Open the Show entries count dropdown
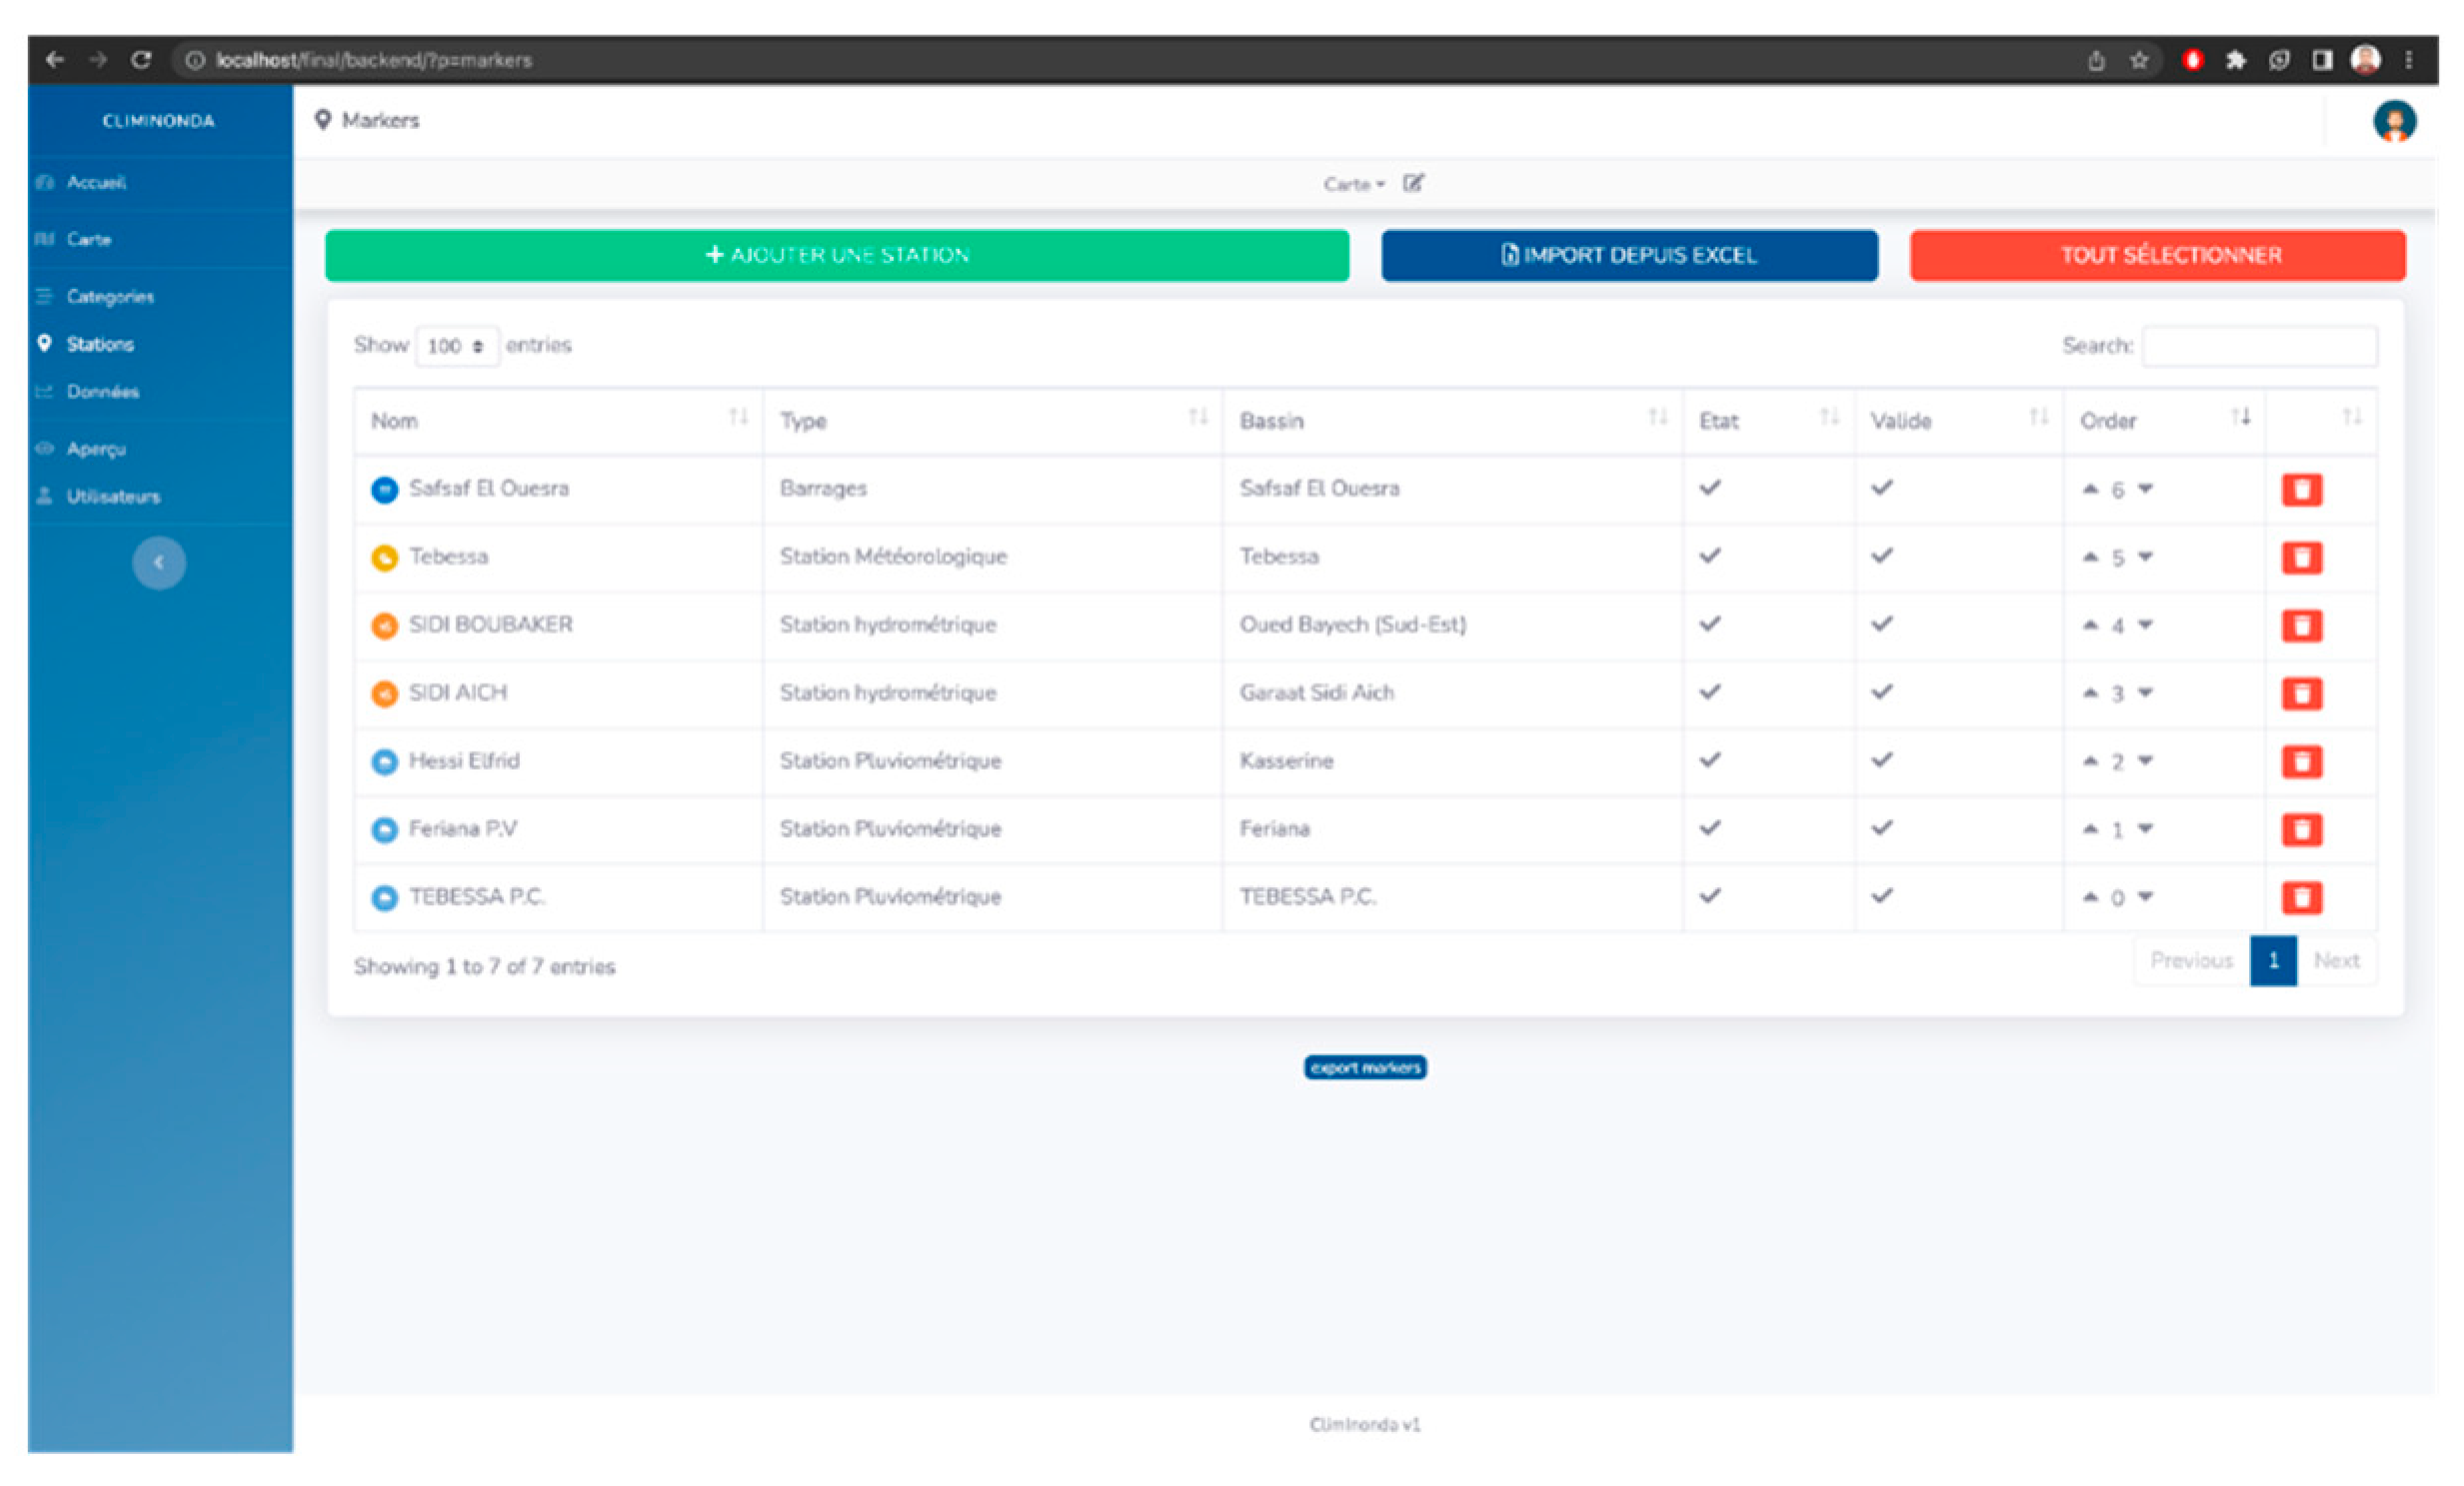Image resolution: width=2464 pixels, height=1486 pixels. tap(456, 346)
